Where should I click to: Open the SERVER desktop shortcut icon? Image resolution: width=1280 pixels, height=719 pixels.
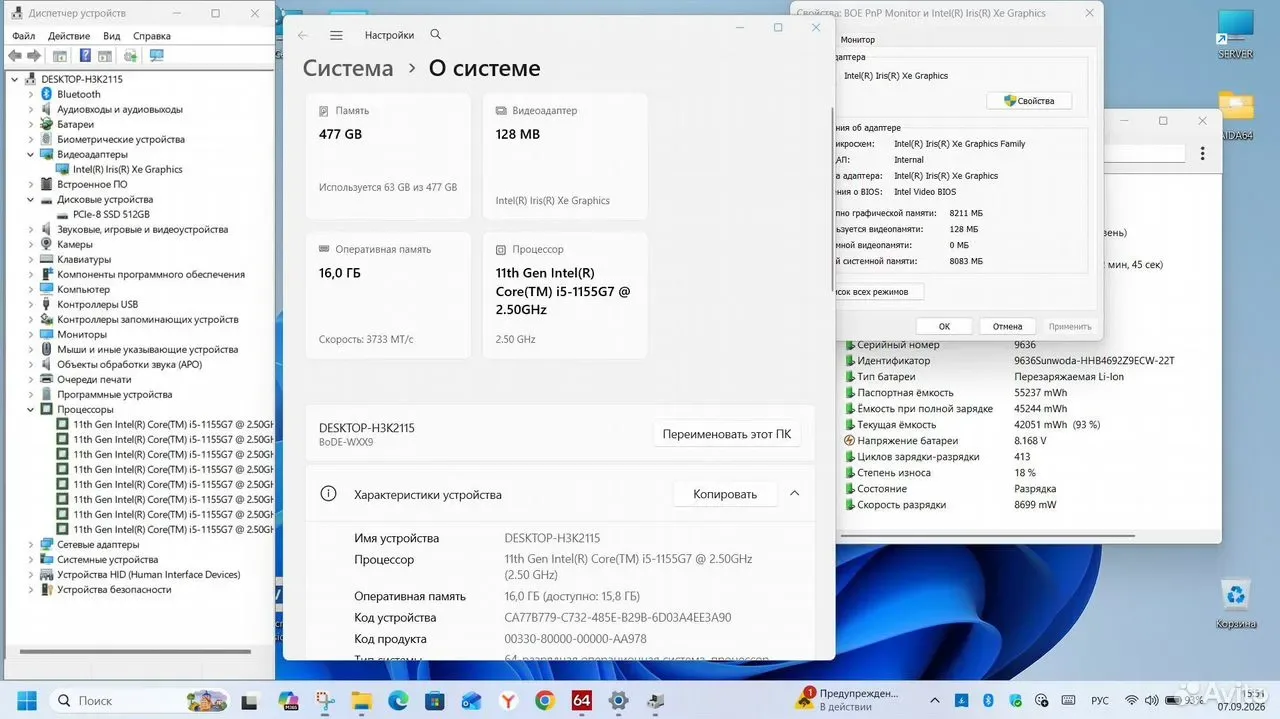click(1235, 34)
